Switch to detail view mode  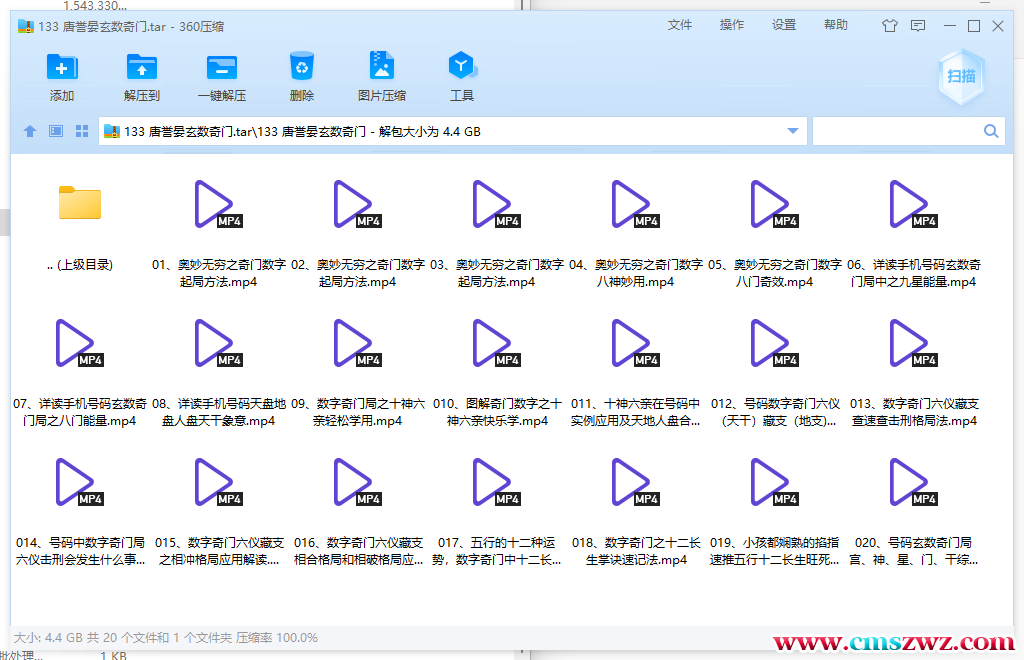point(55,130)
